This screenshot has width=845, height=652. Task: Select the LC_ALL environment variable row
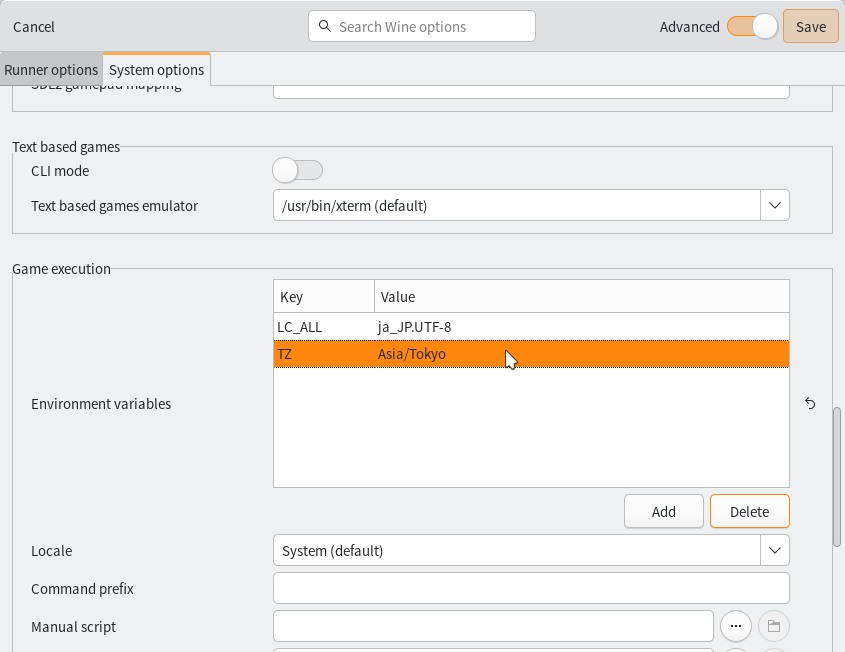[530, 327]
